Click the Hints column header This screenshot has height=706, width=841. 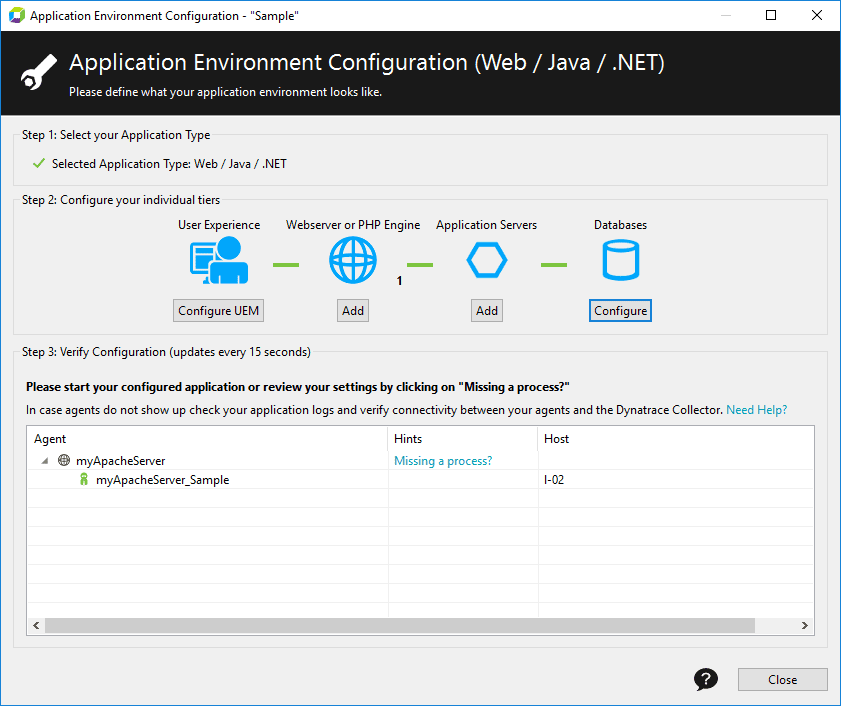tap(463, 439)
